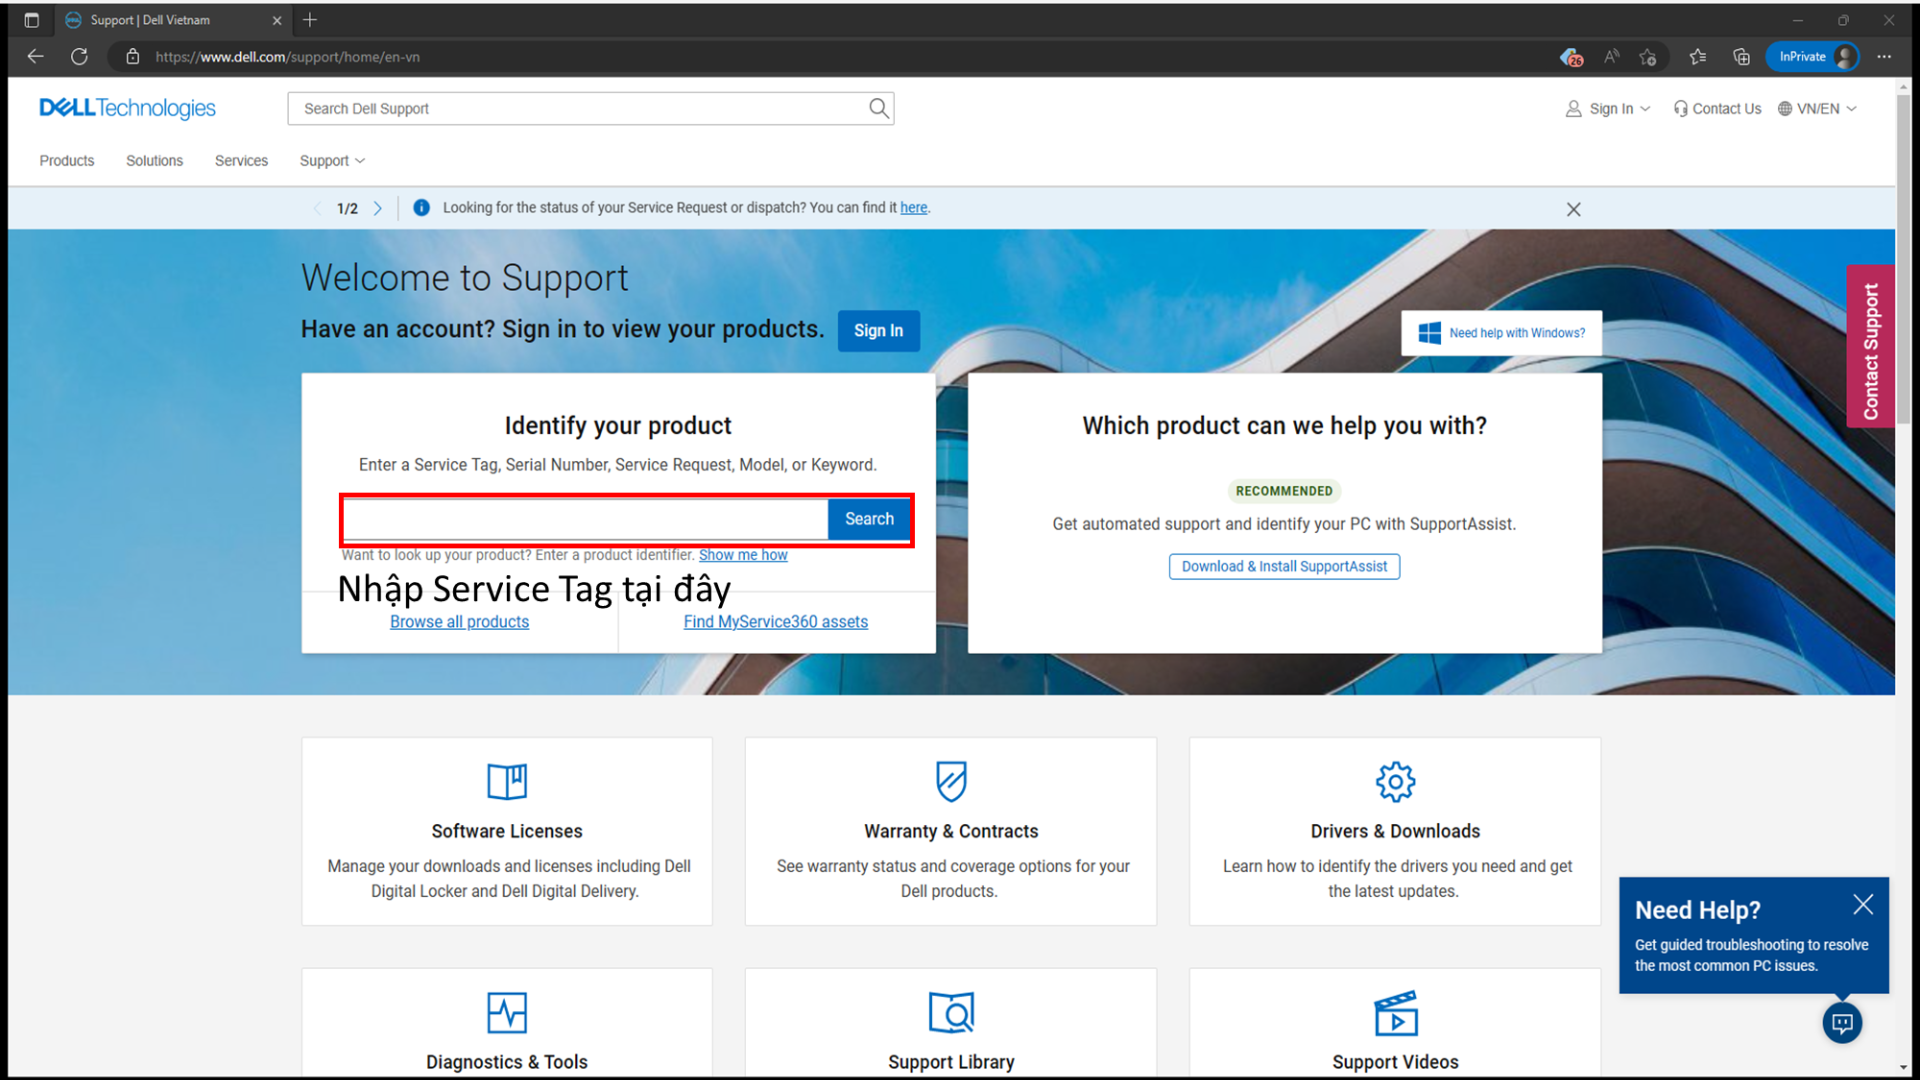Click the Support Videos clapperboard icon
The width and height of the screenshot is (1920, 1080).
1395,1013
